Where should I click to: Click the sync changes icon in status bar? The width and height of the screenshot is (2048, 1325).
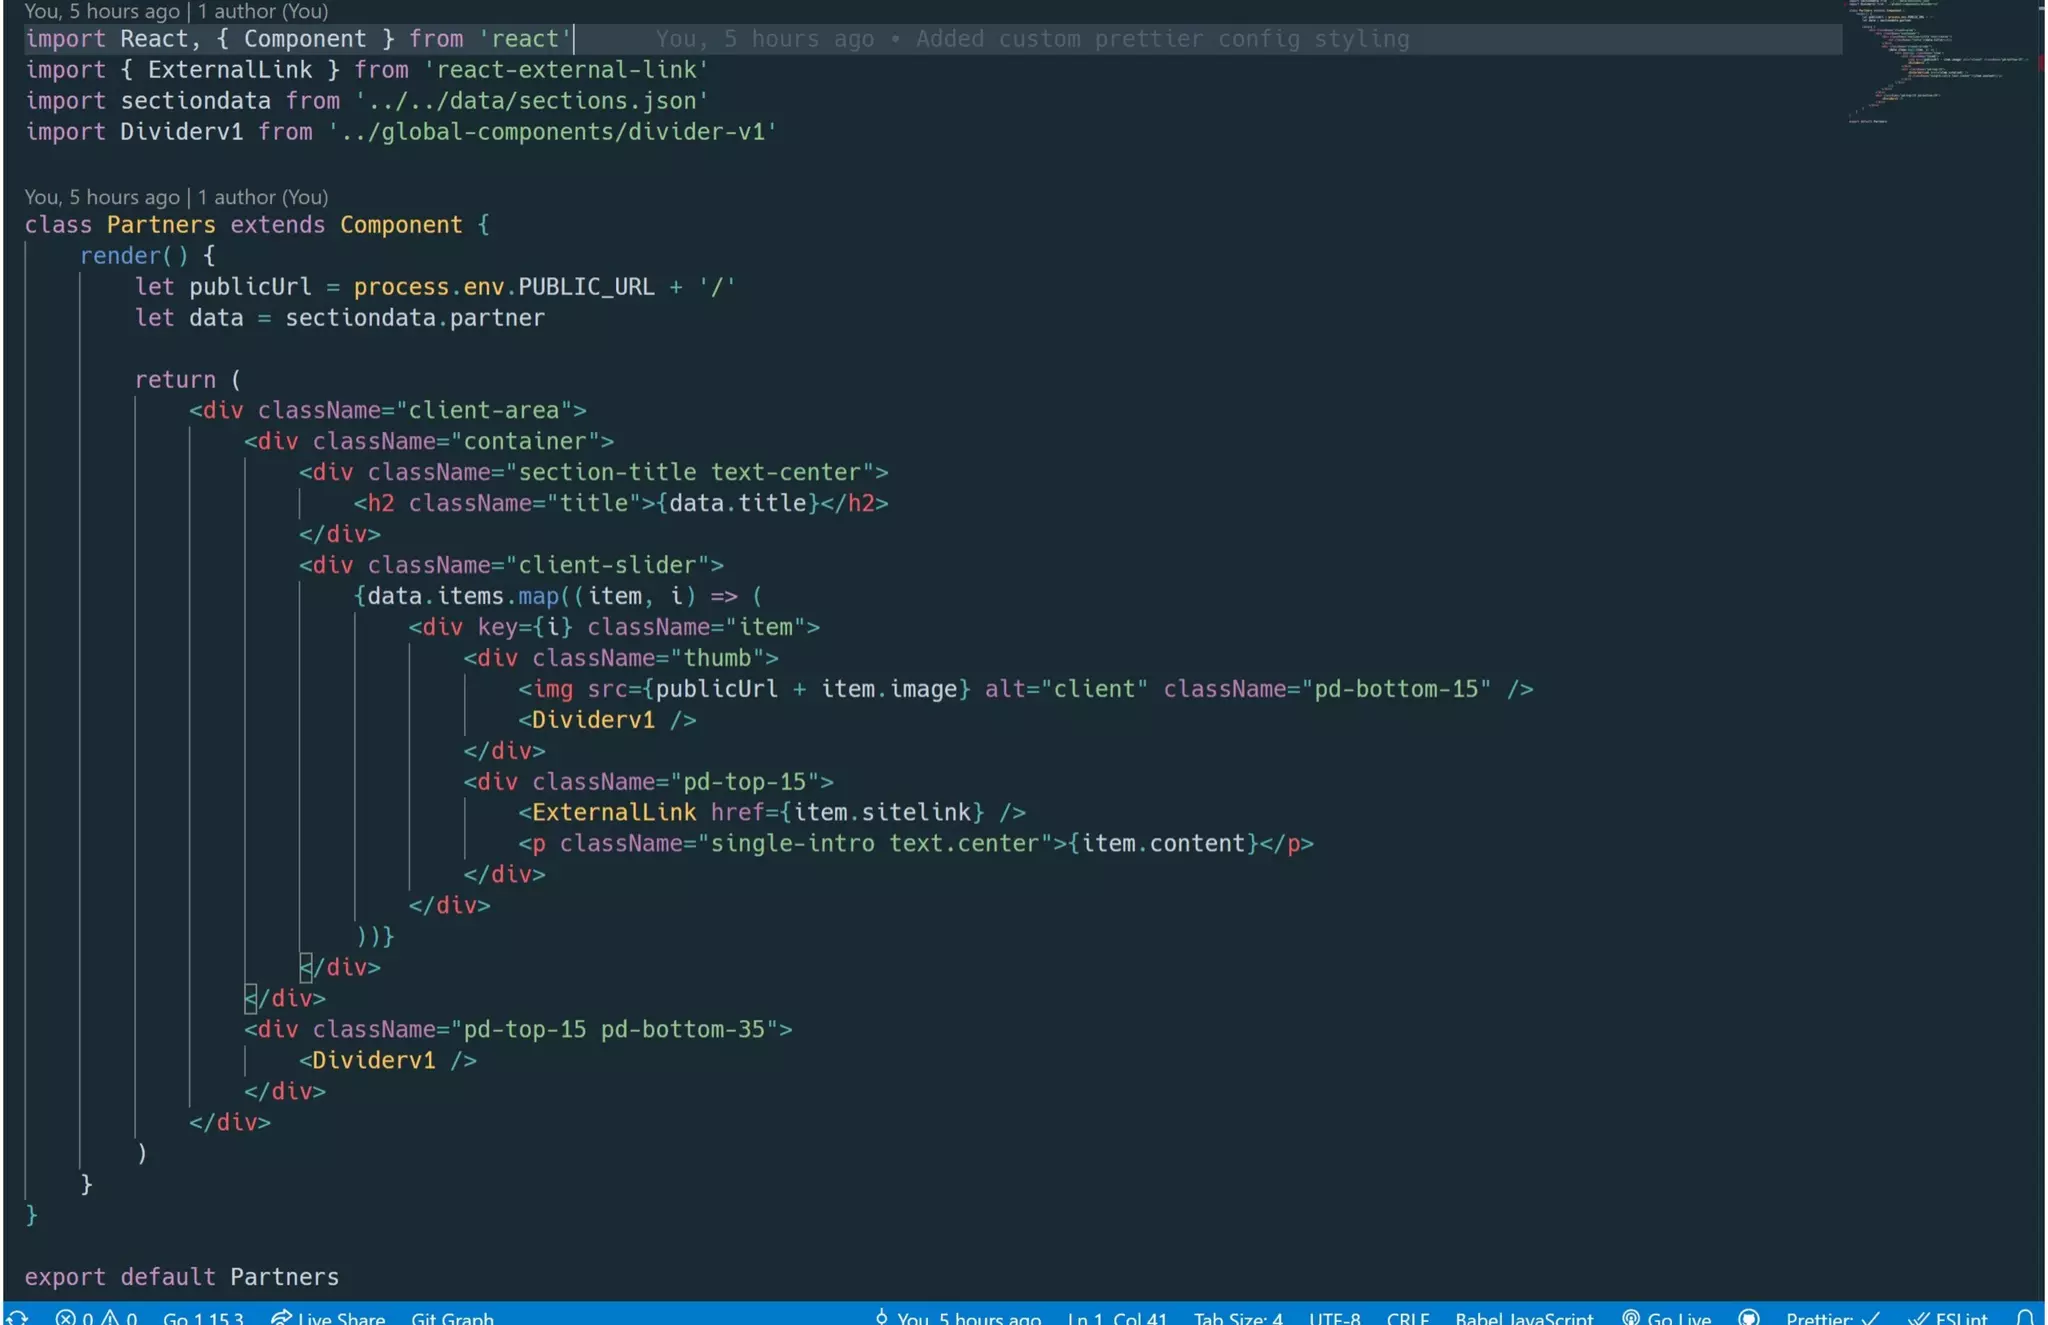(16, 1317)
